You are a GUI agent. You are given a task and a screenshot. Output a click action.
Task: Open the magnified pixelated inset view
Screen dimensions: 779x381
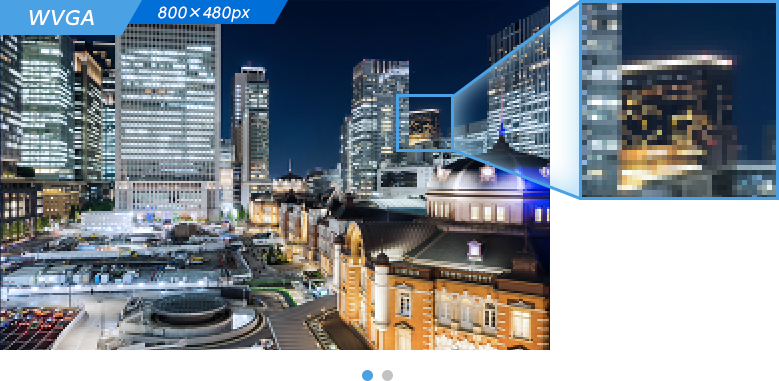point(679,99)
